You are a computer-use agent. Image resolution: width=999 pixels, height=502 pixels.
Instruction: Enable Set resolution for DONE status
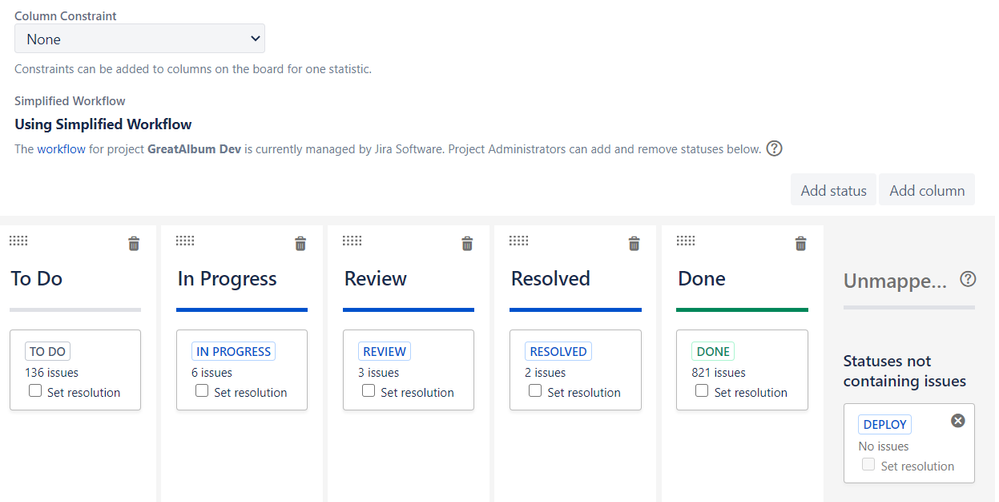coord(702,391)
